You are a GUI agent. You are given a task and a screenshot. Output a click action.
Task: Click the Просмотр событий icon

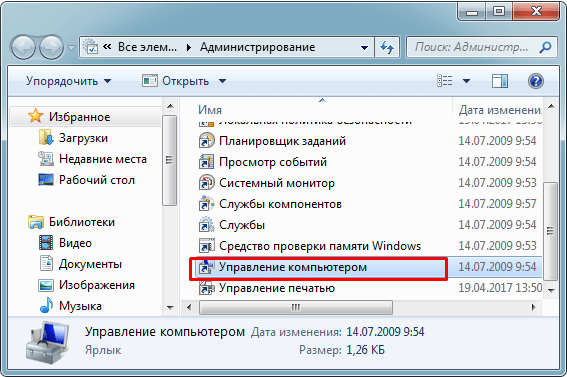(206, 162)
